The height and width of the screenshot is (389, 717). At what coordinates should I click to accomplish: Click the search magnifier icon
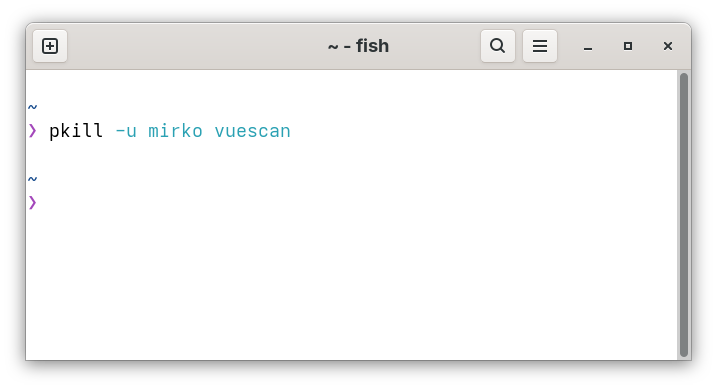(498, 46)
